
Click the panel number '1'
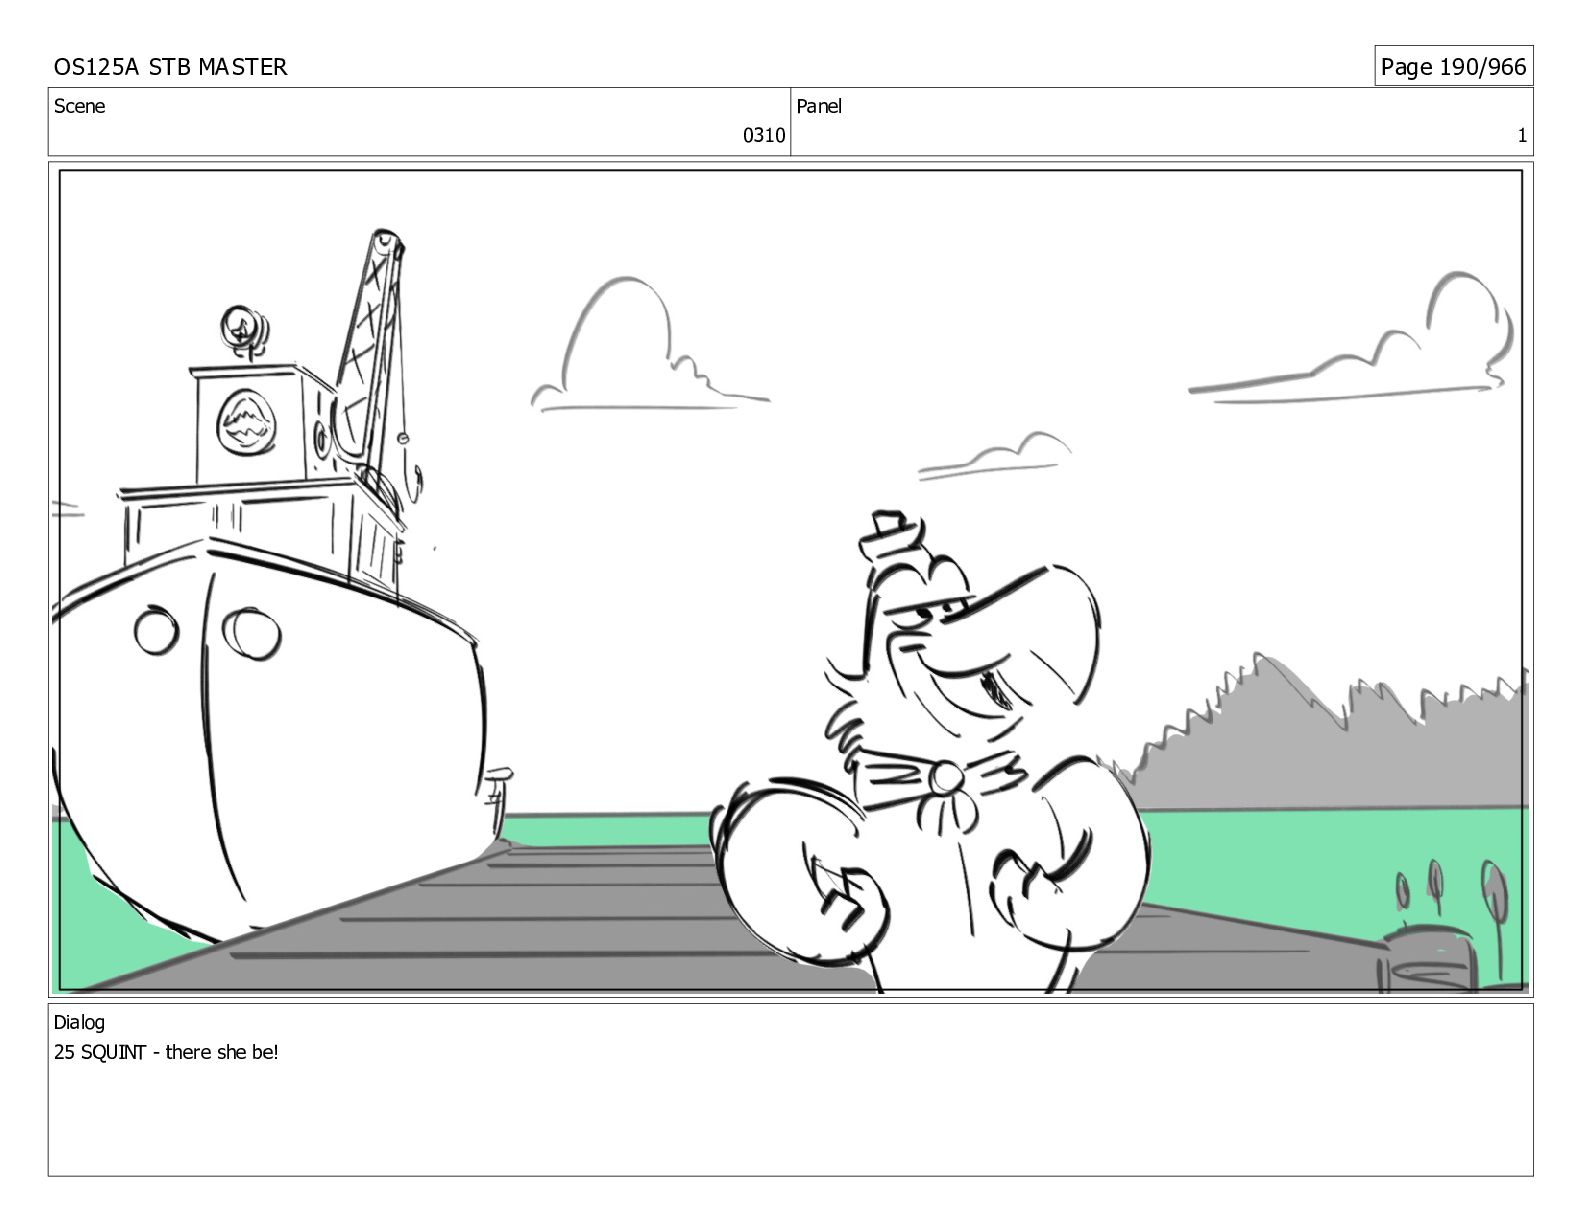click(x=1522, y=136)
